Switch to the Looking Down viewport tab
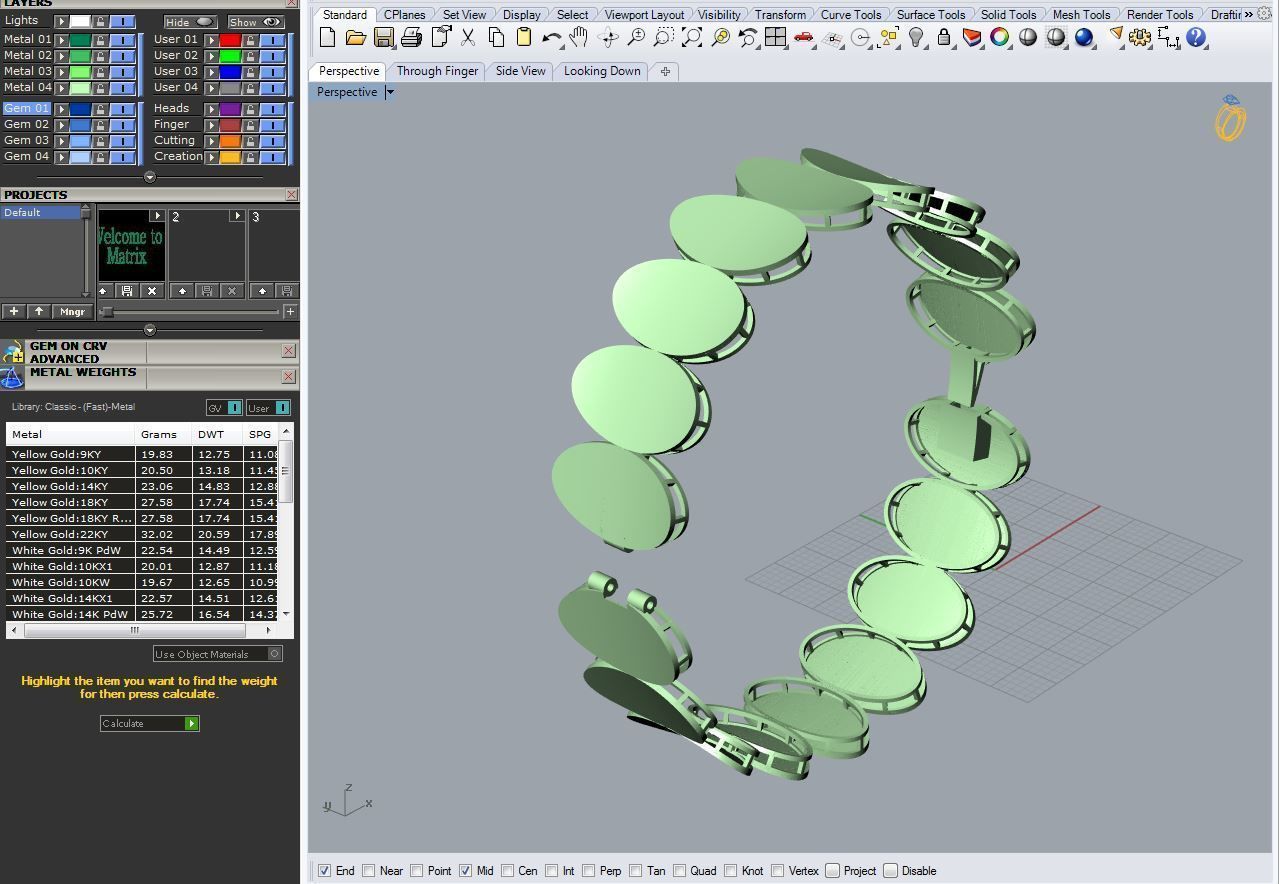 click(x=602, y=71)
